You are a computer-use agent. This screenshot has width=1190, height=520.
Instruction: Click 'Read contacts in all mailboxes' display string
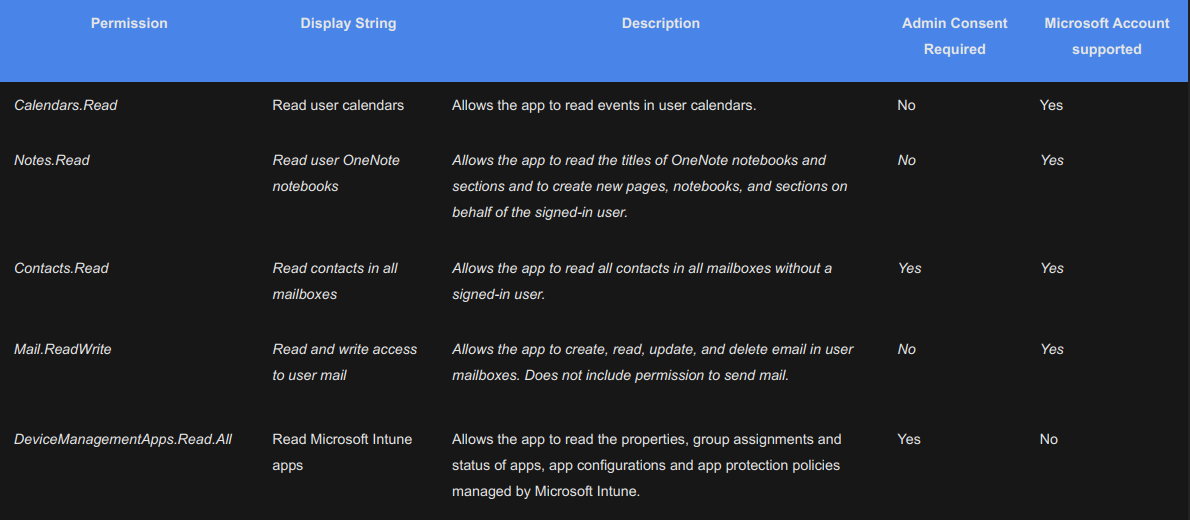(x=335, y=281)
